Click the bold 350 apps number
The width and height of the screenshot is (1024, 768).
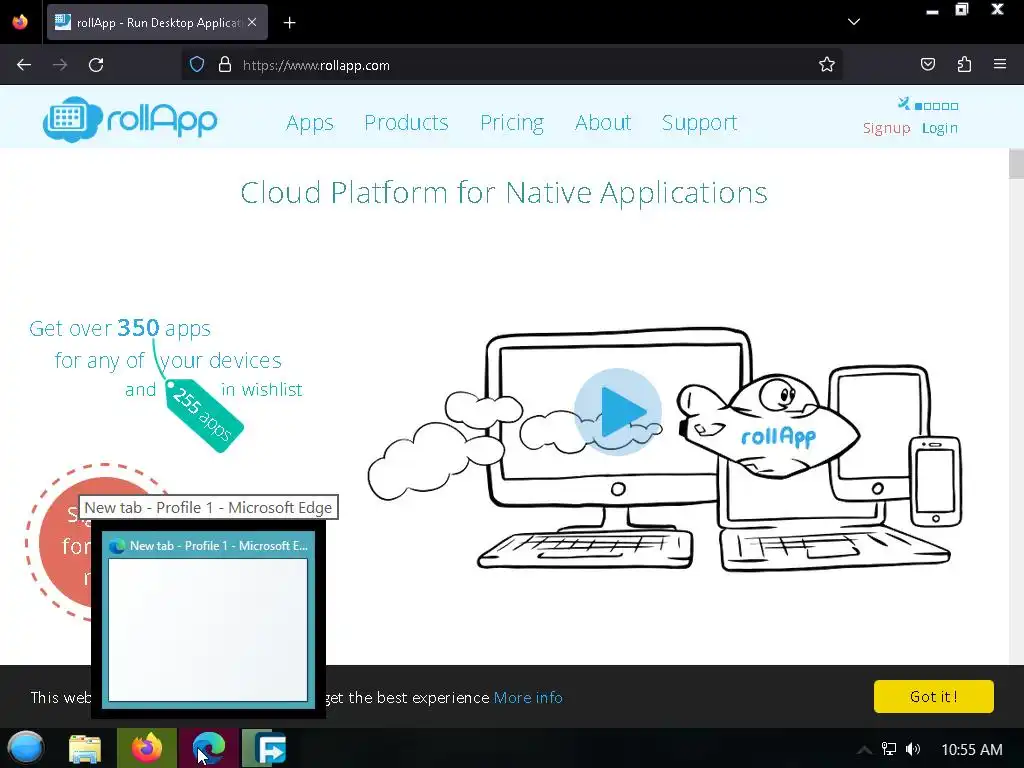tap(138, 327)
